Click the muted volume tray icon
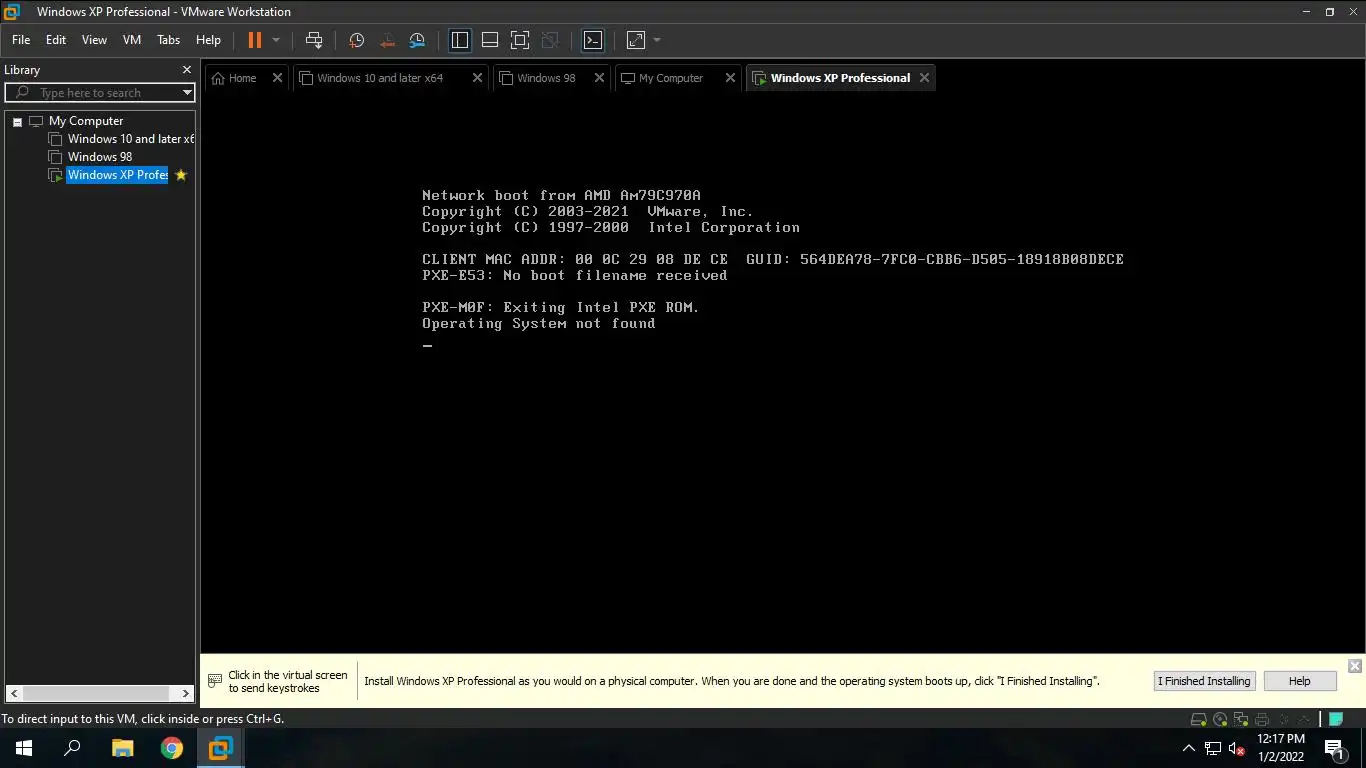Image resolution: width=1366 pixels, height=768 pixels. (1237, 748)
